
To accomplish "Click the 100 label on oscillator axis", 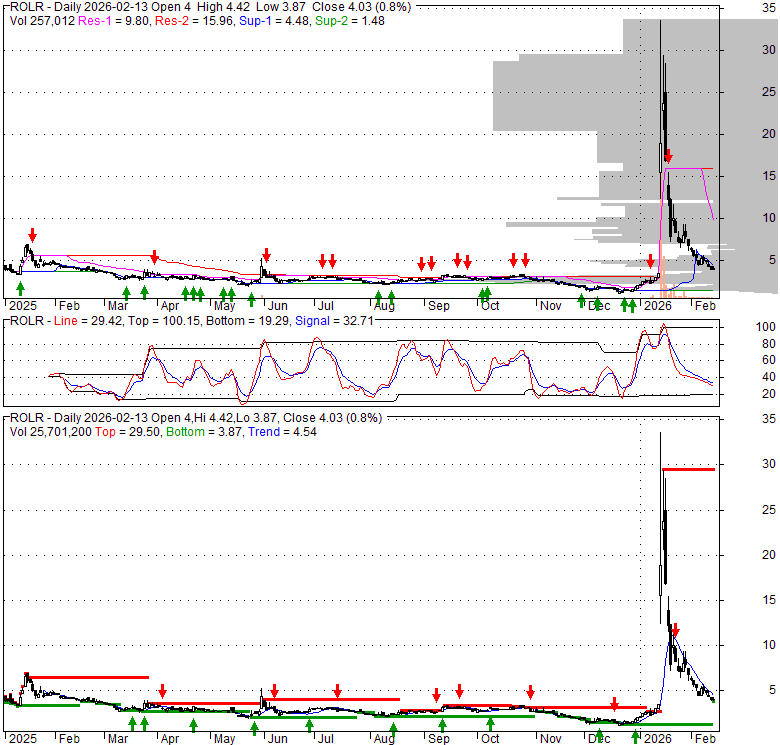I will [x=766, y=327].
